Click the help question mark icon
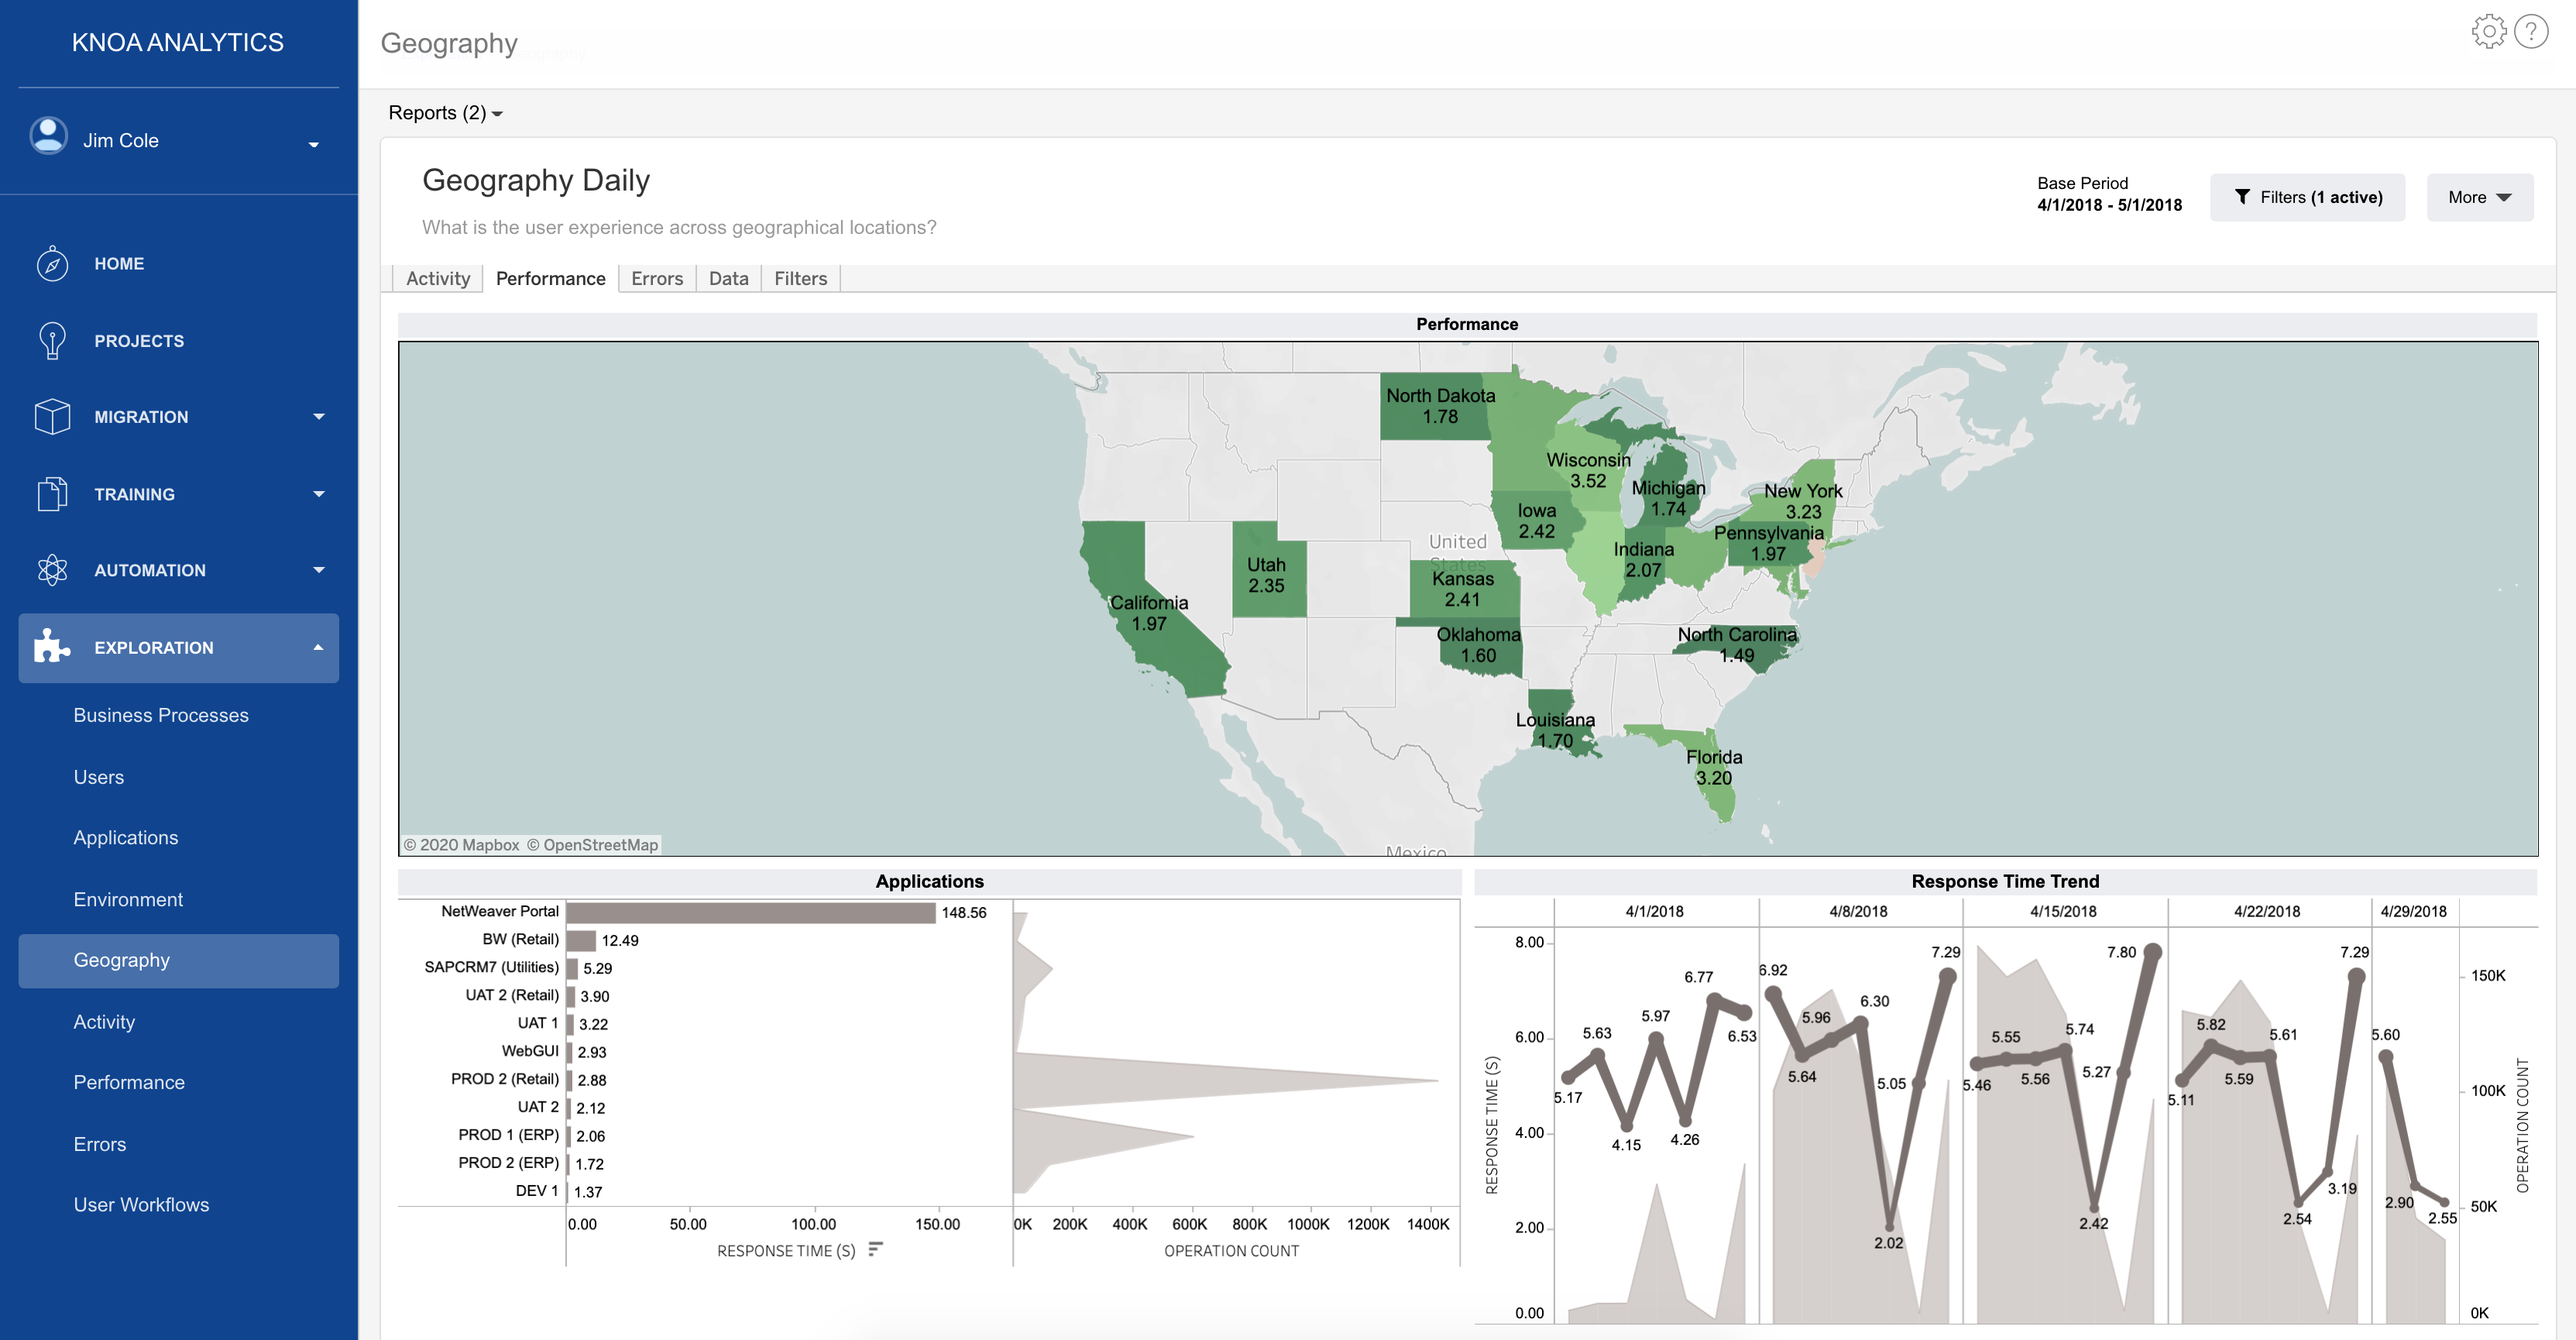Viewport: 2576px width, 1340px height. pos(2530,32)
